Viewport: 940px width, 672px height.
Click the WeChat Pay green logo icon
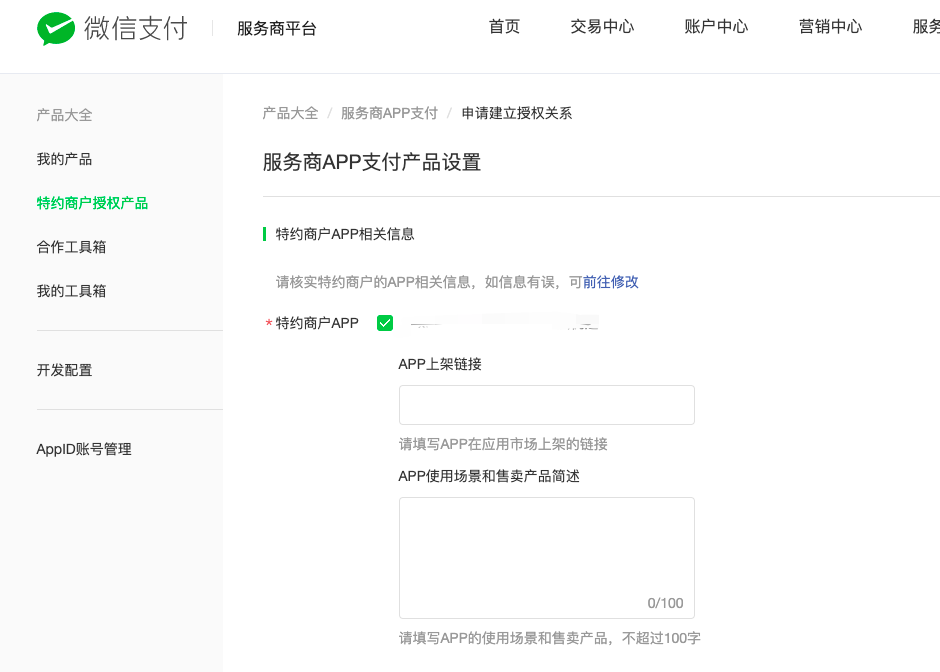(56, 28)
